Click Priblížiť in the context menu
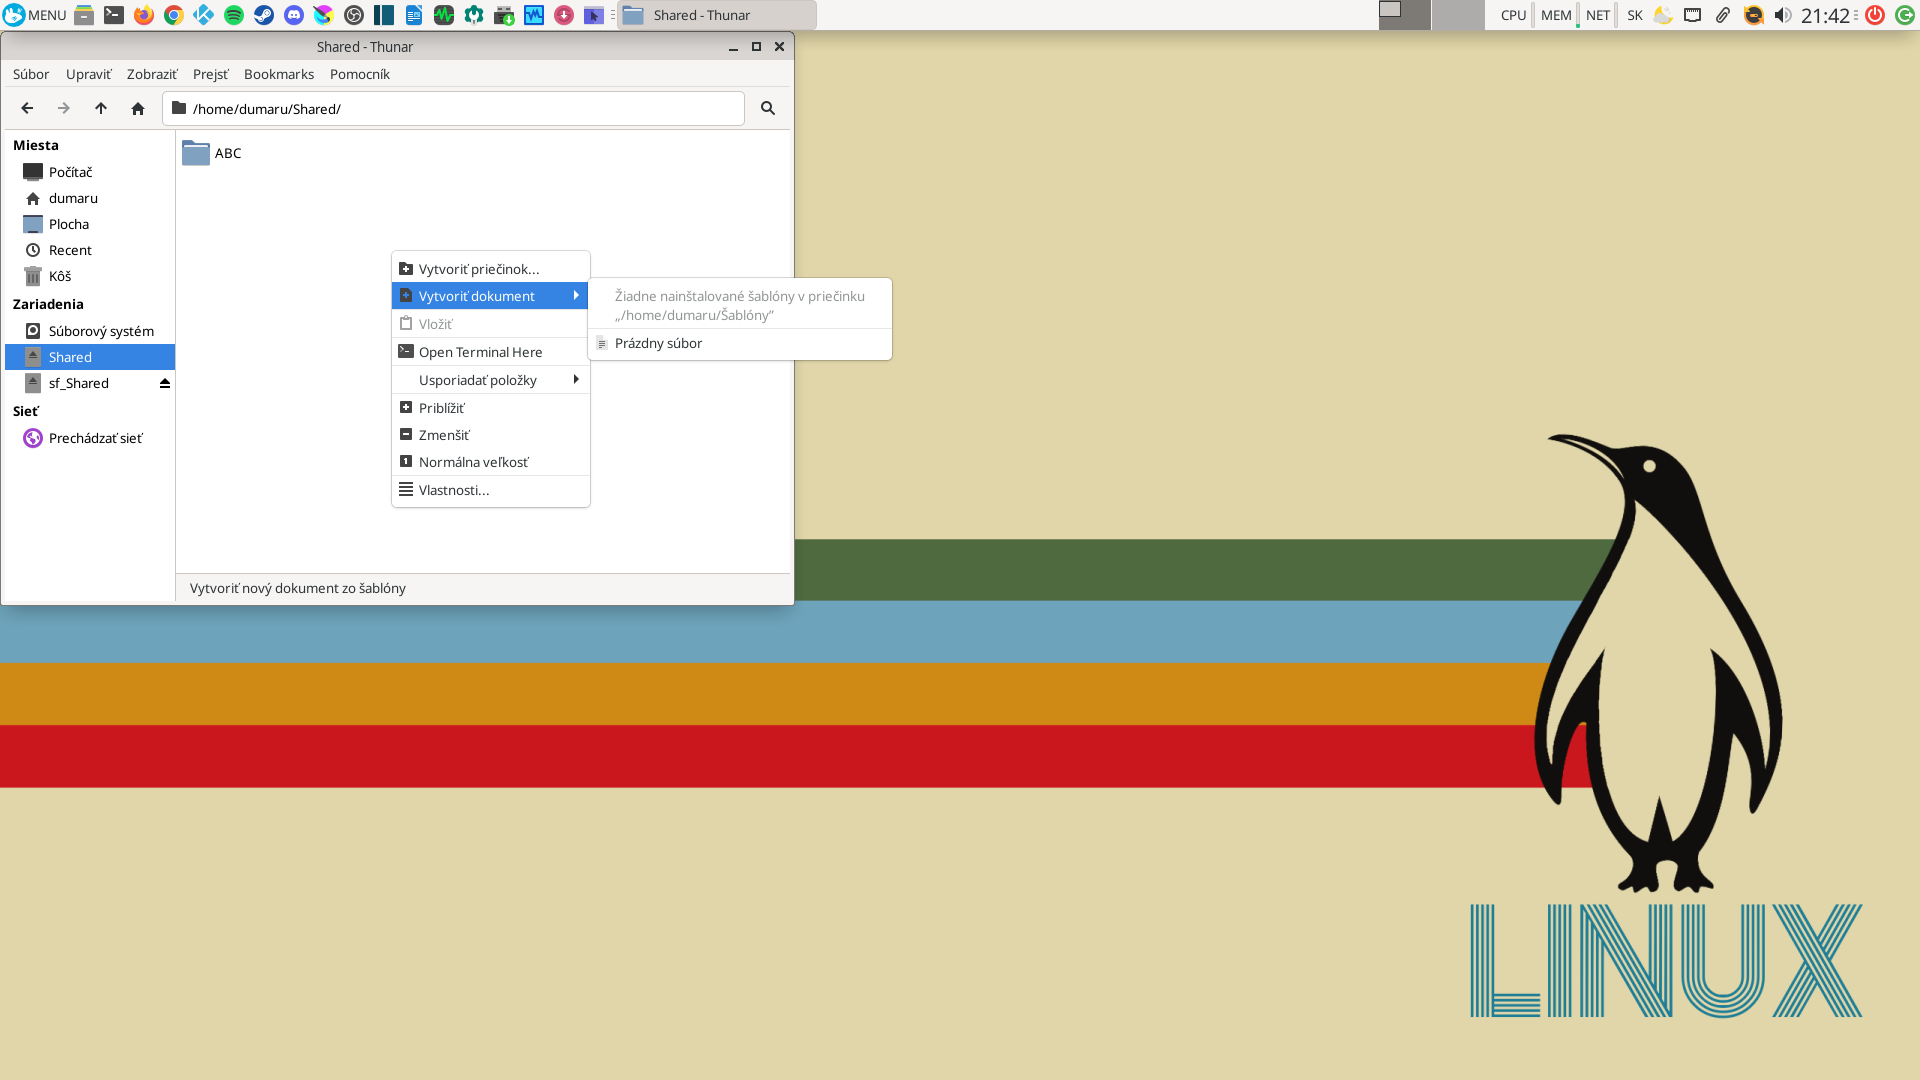The width and height of the screenshot is (1920, 1080). (x=490, y=408)
